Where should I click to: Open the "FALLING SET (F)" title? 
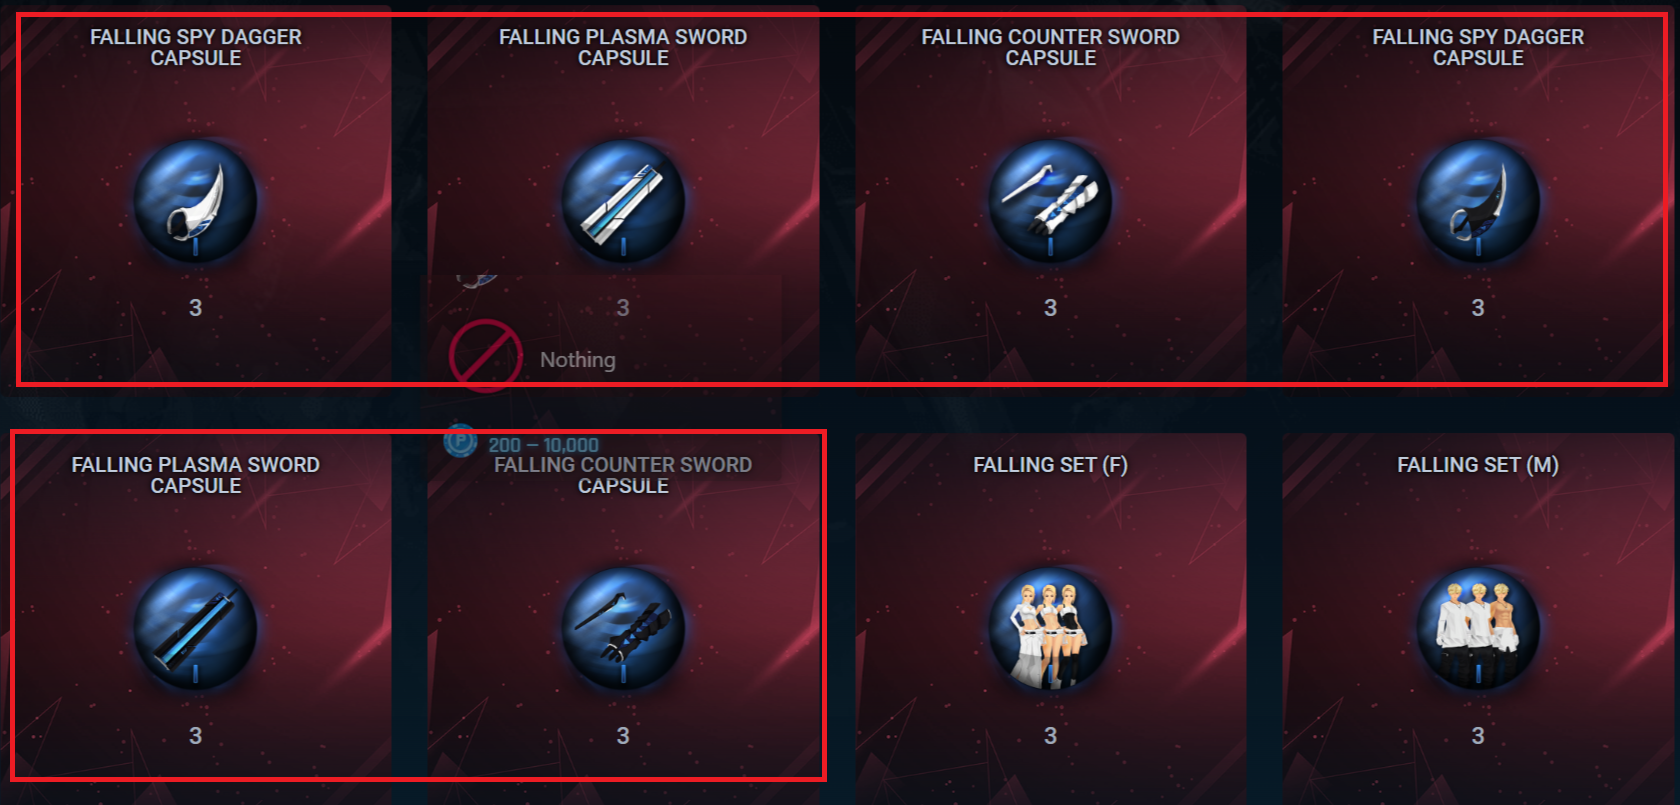(1050, 465)
